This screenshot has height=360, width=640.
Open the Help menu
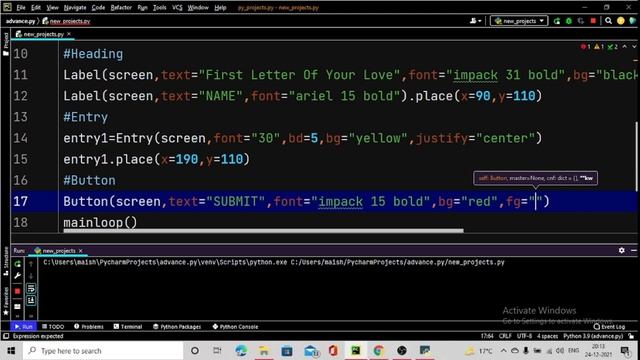220,7
